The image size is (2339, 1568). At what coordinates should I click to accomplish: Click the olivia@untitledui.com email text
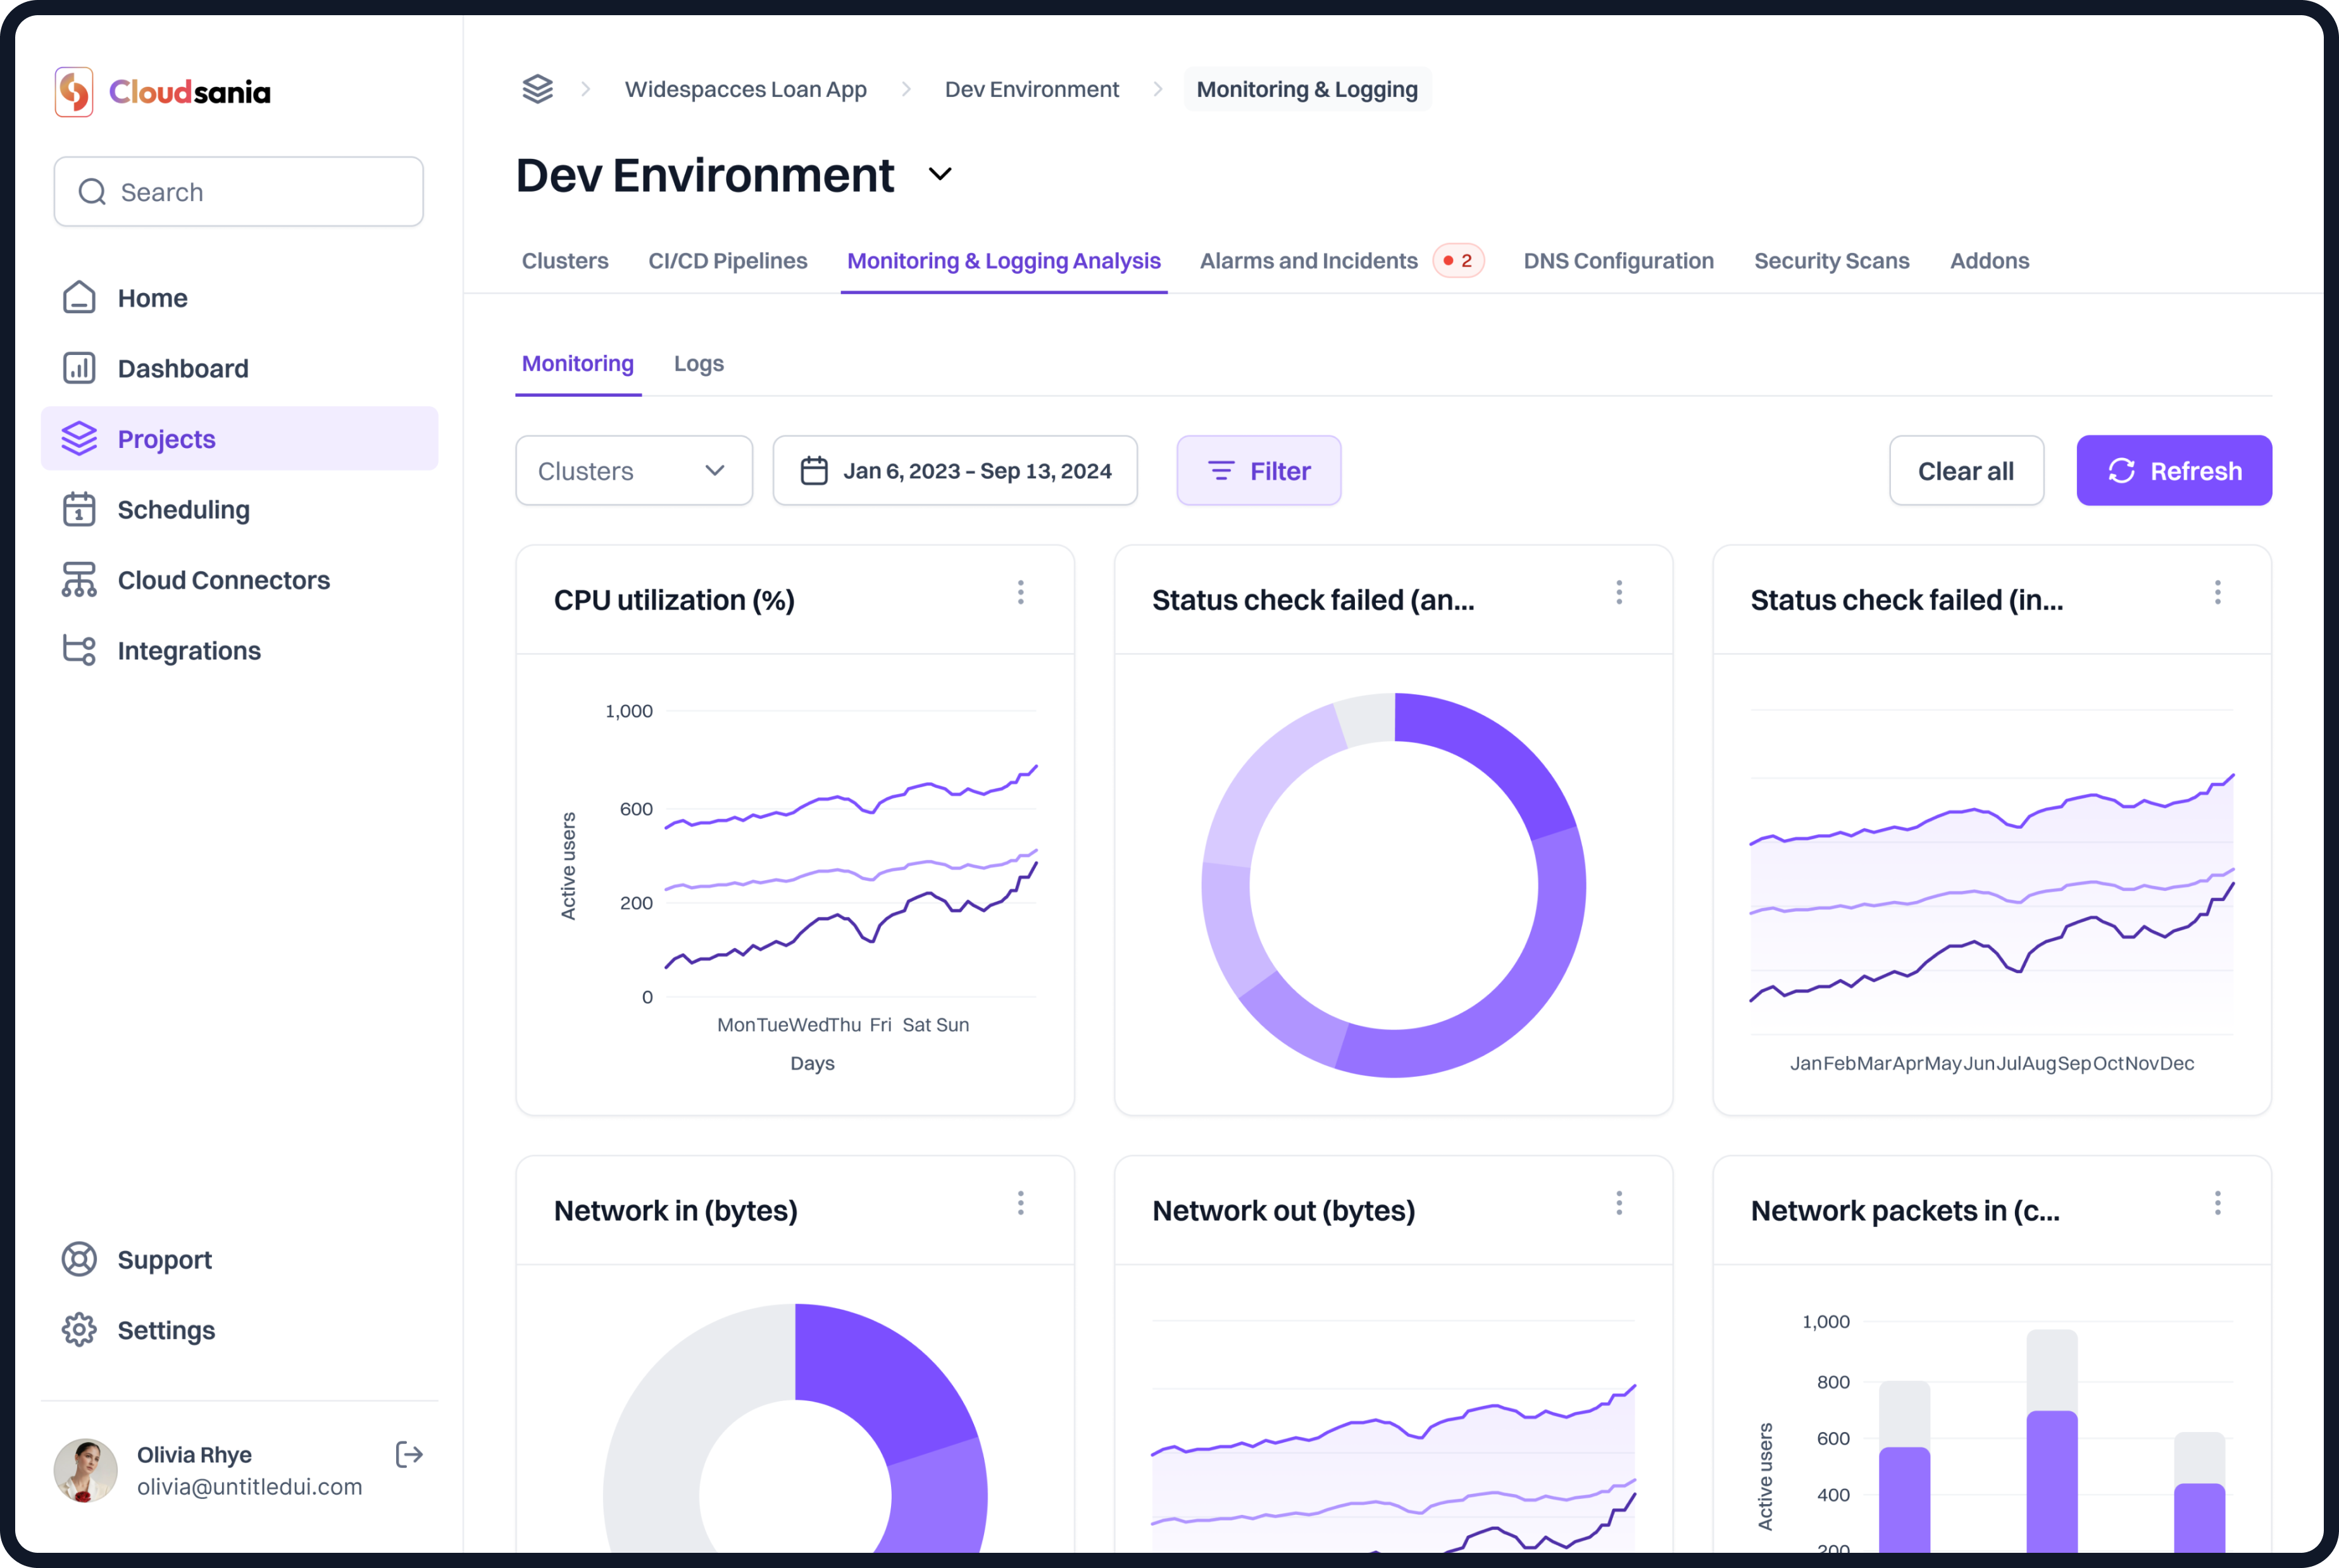(x=249, y=1486)
